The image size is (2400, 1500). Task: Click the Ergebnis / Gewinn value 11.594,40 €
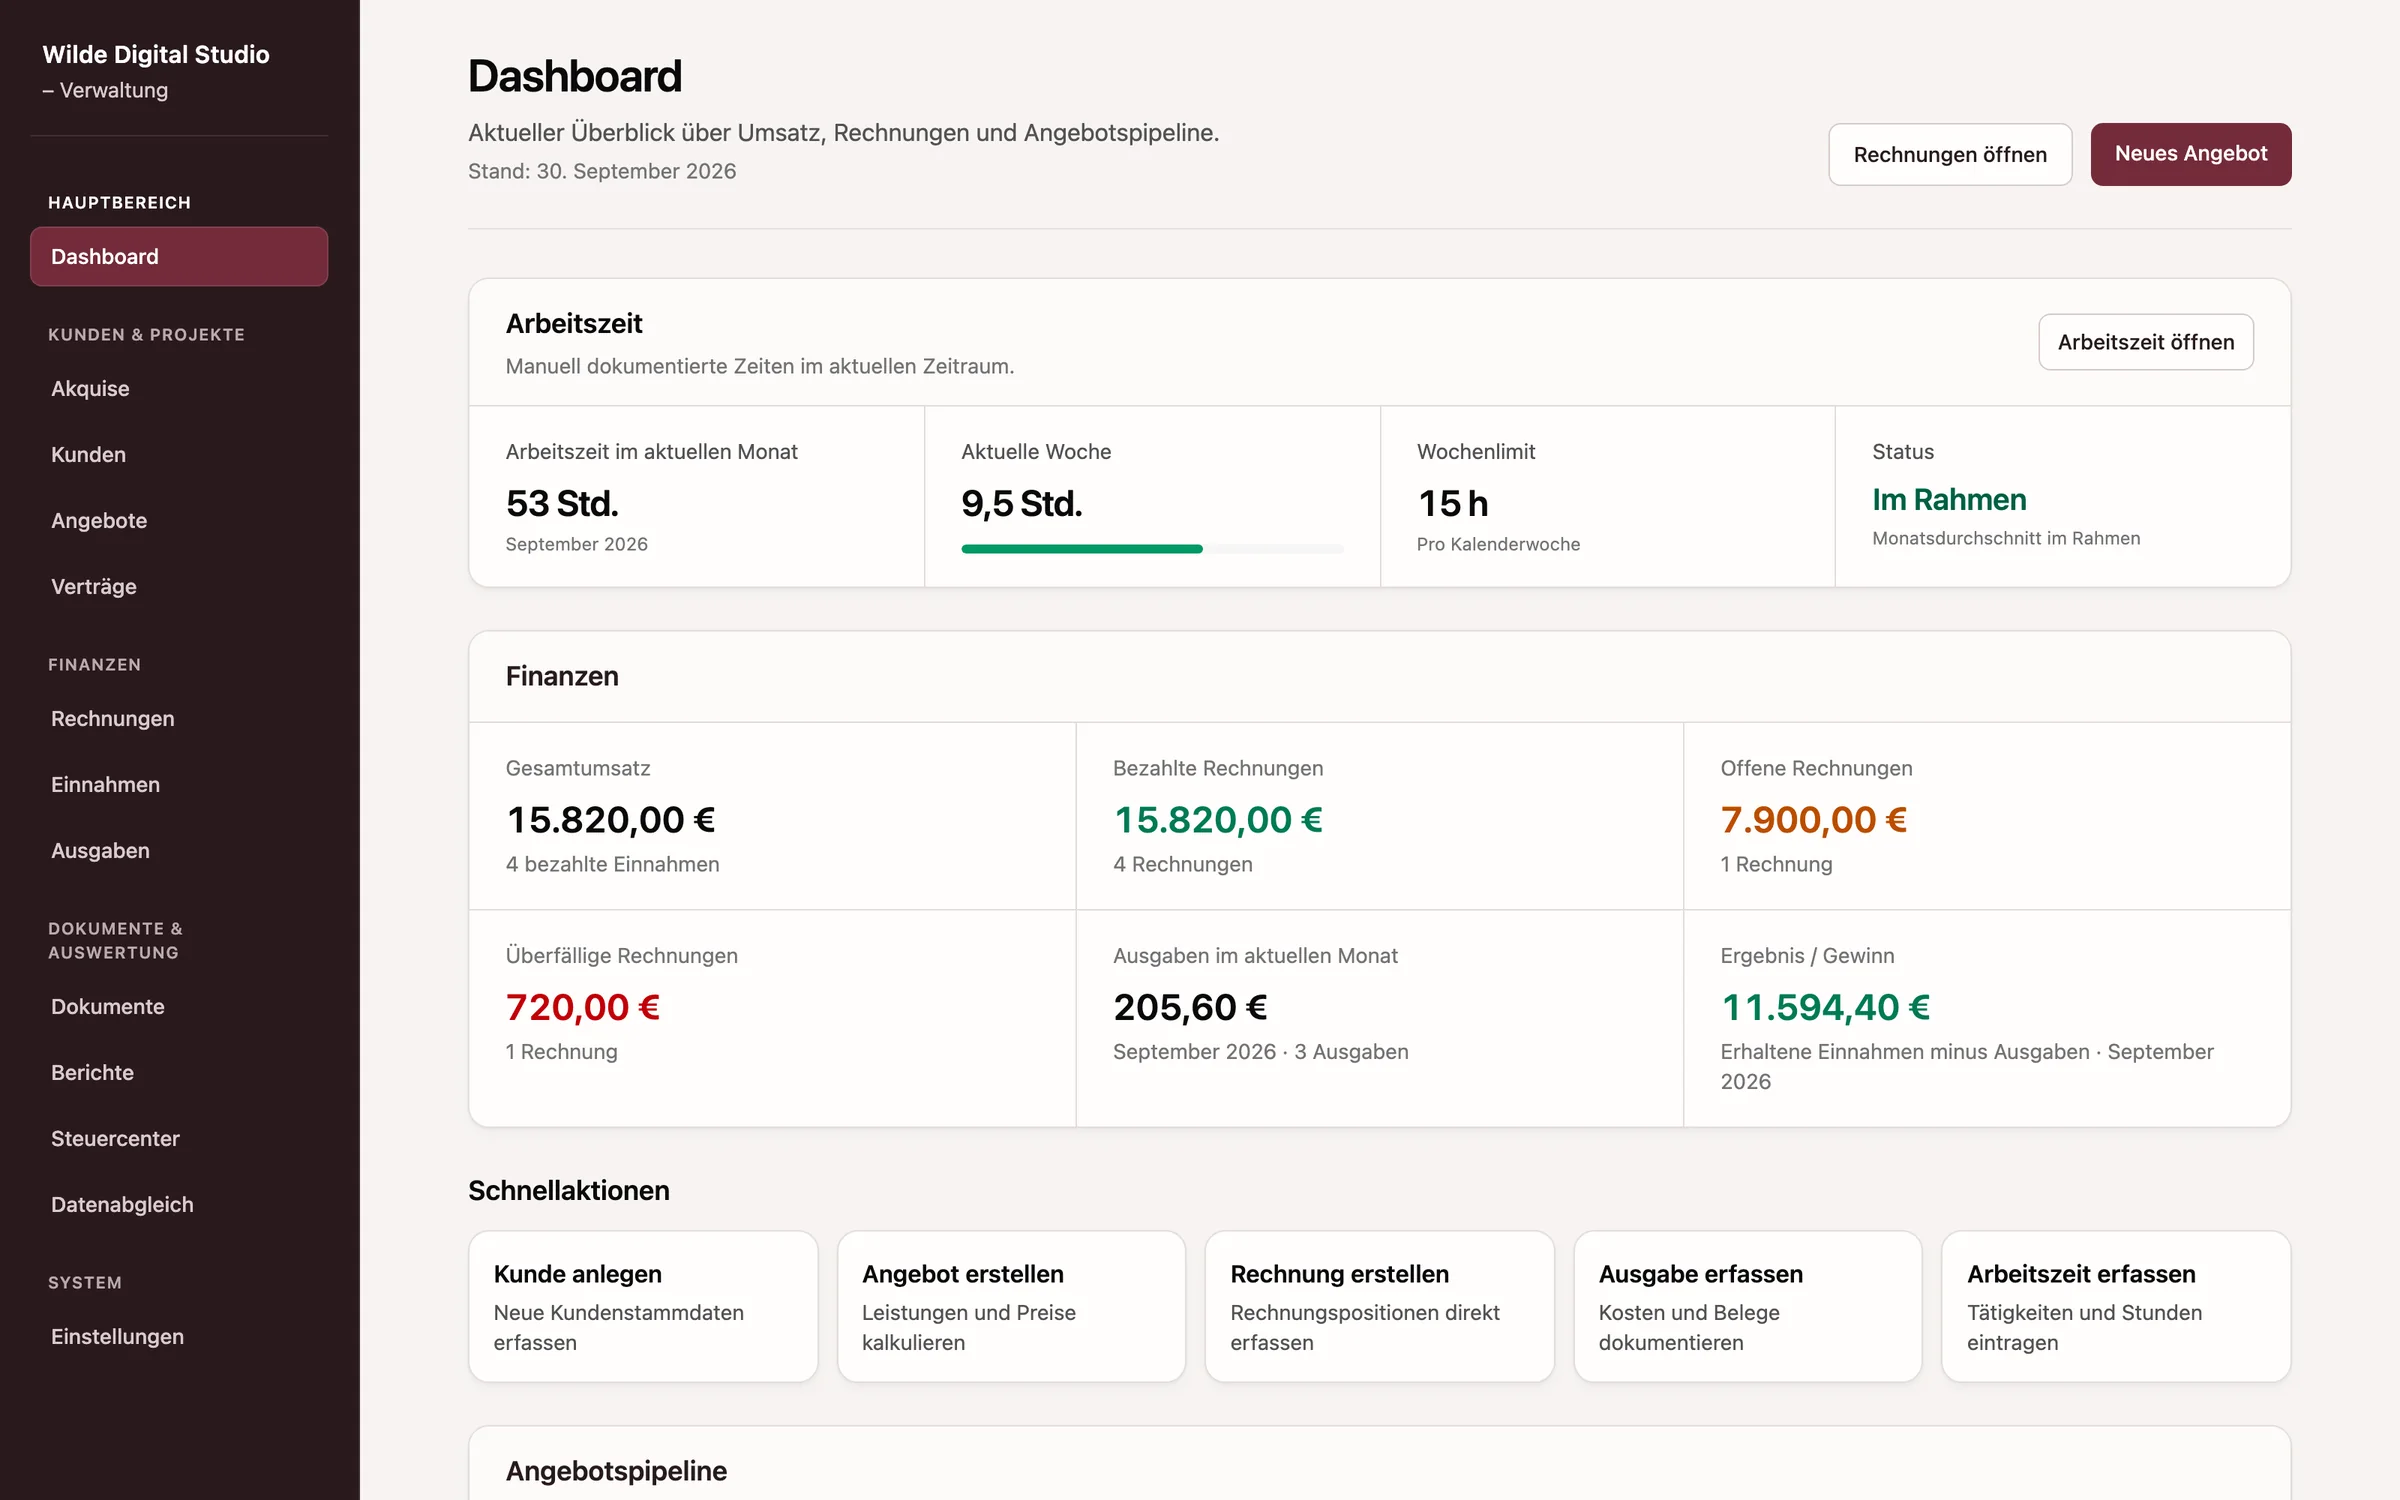coord(1825,1007)
